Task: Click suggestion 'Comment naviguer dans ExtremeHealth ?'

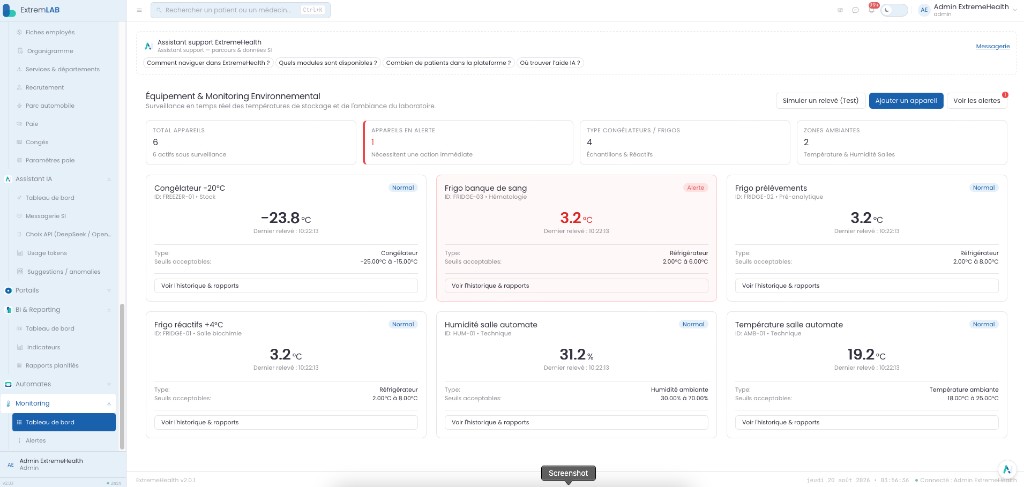Action: (x=208, y=63)
